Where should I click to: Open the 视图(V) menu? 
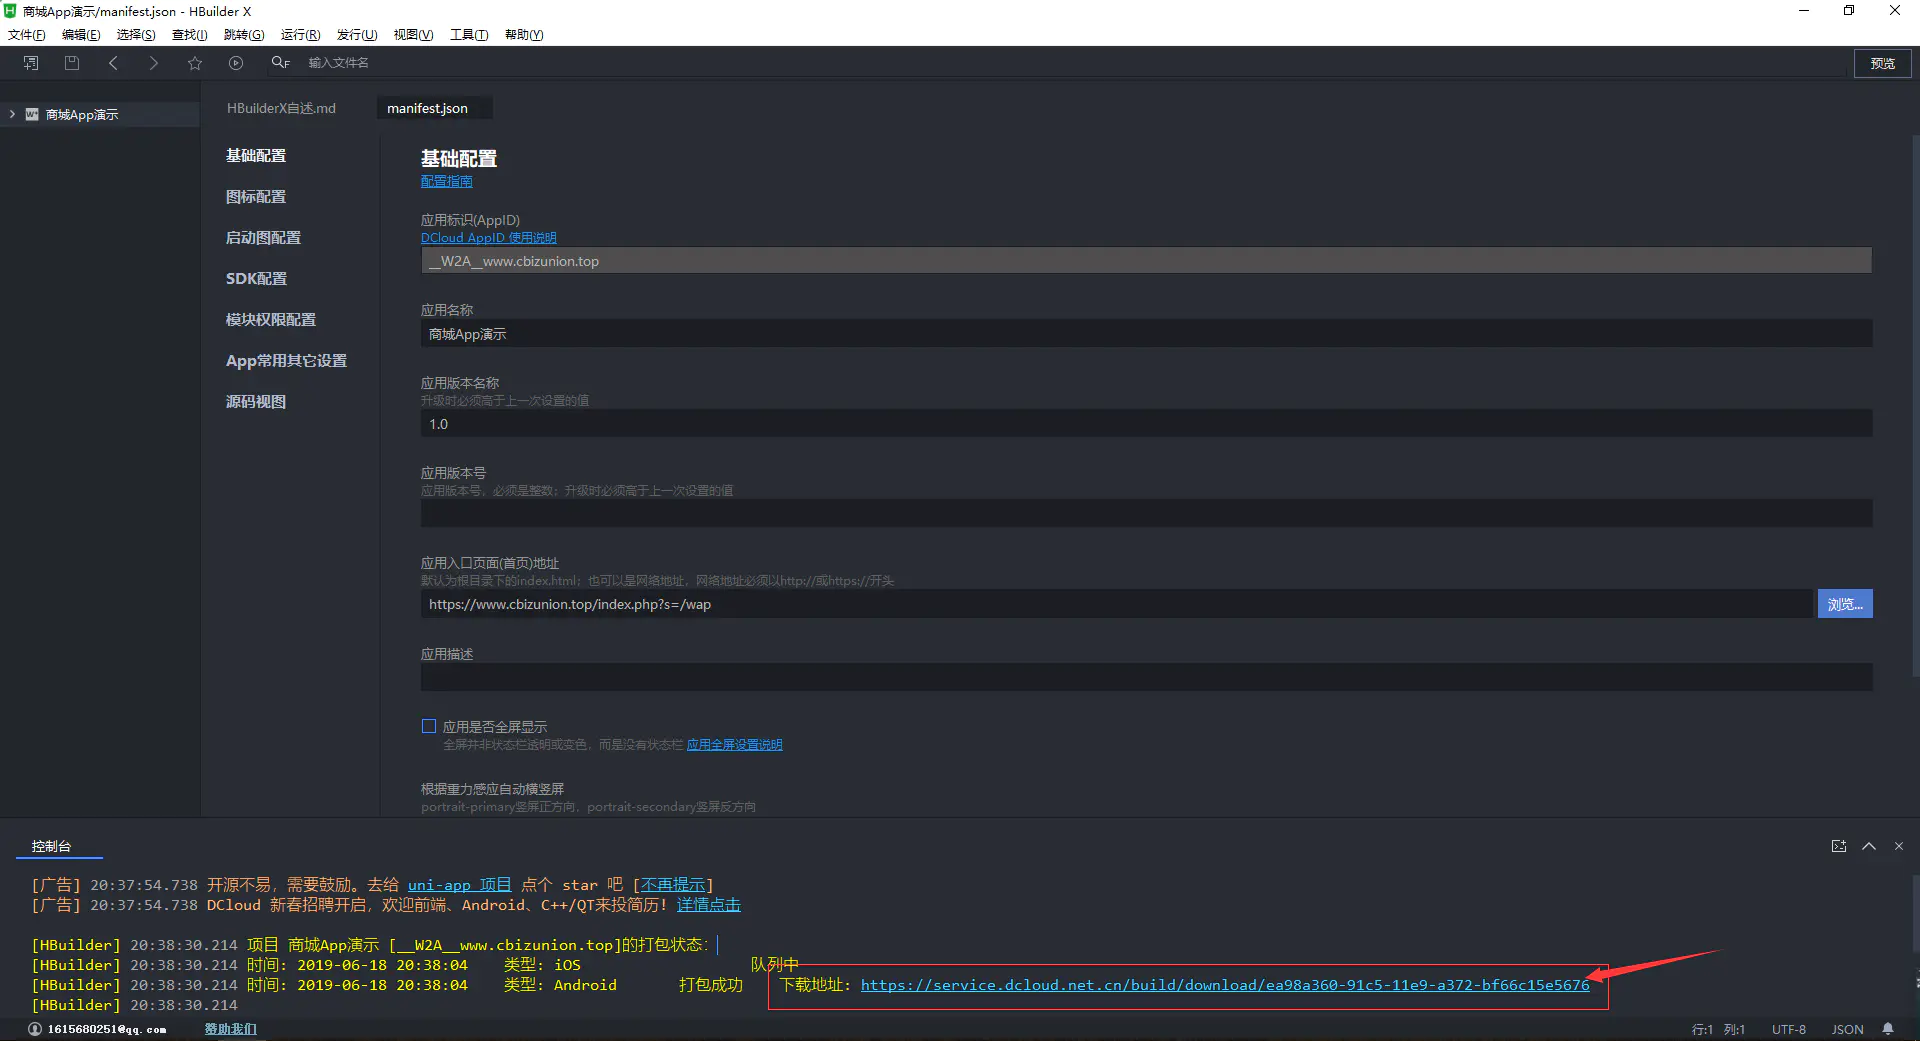point(413,34)
